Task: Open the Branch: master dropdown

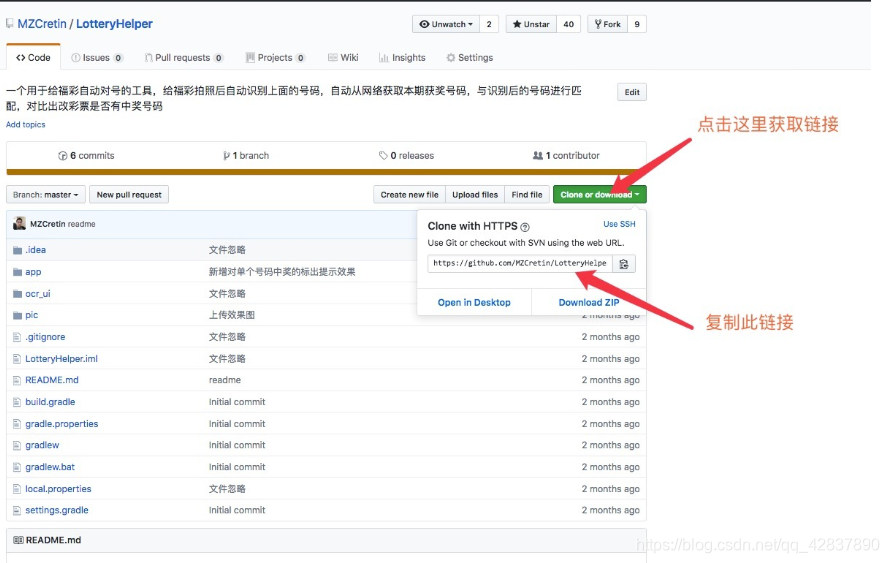Action: 46,195
